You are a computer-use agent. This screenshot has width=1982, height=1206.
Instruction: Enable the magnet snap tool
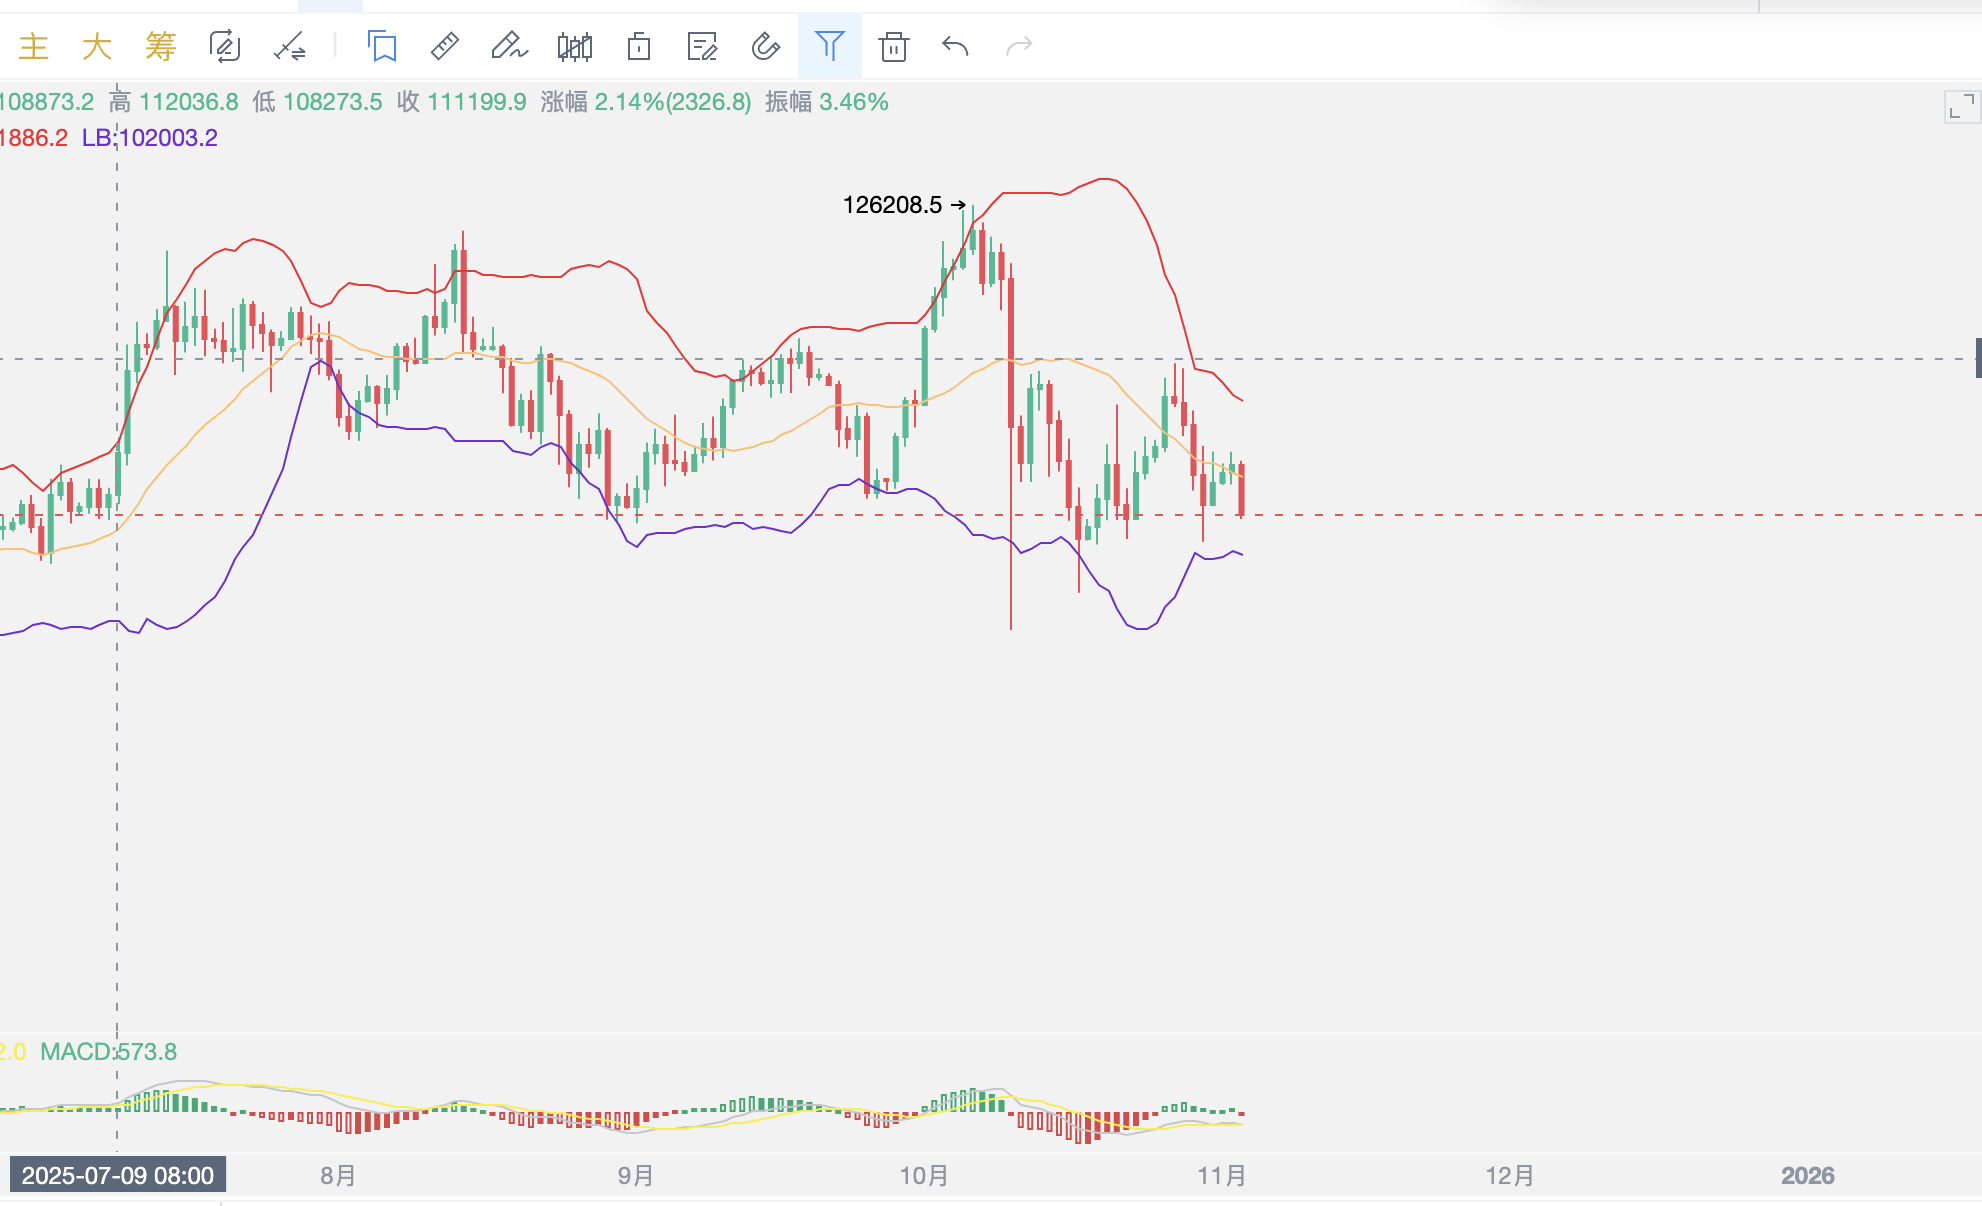(766, 46)
